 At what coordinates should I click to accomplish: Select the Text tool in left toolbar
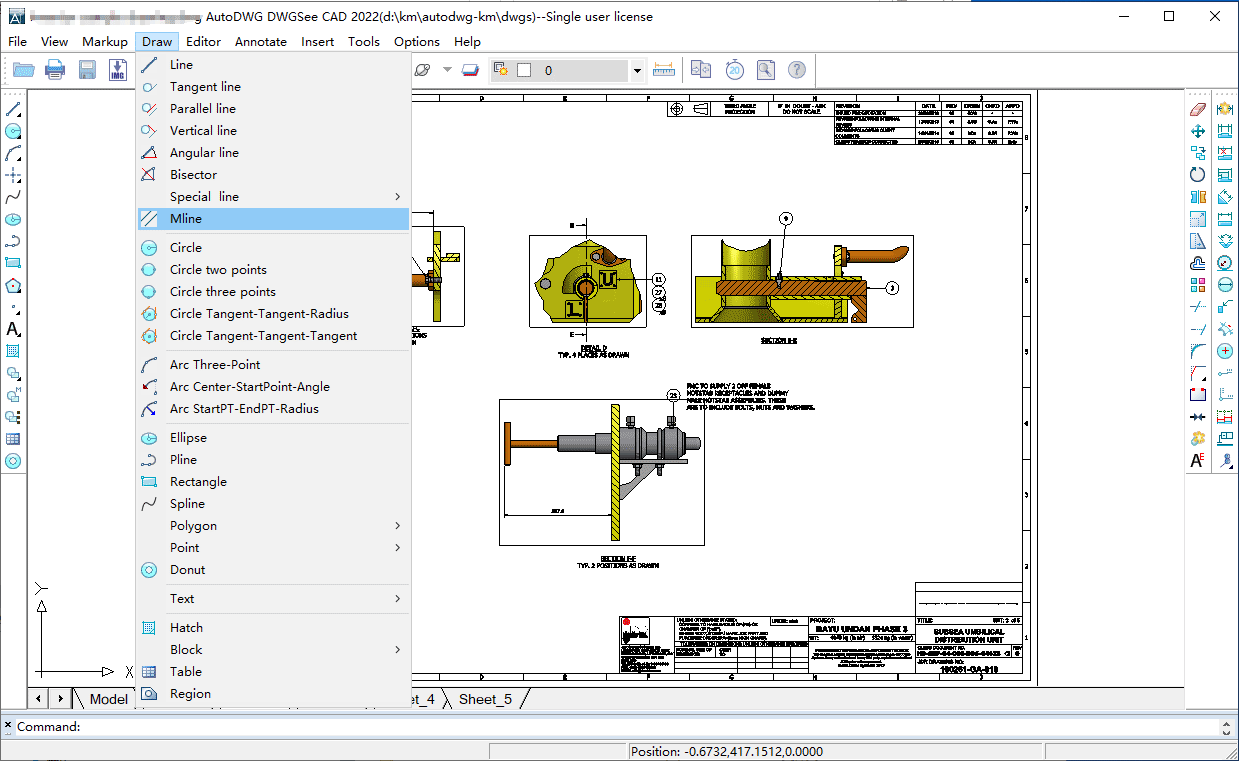point(13,329)
